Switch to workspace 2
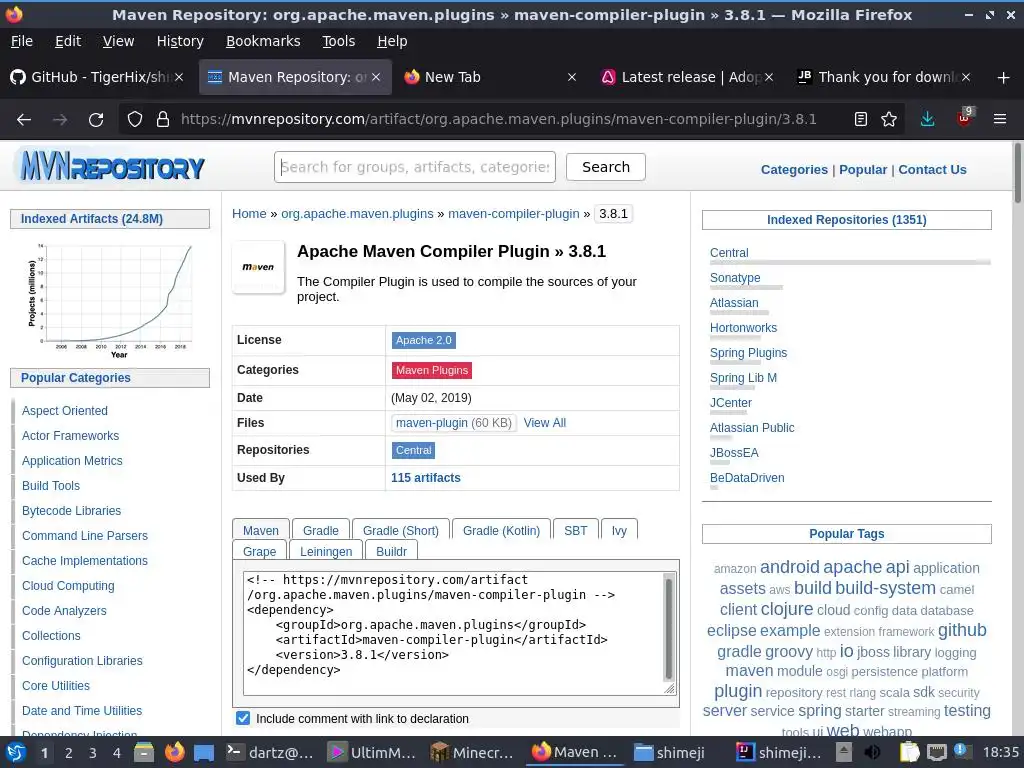Image resolution: width=1024 pixels, height=768 pixels. (69, 753)
